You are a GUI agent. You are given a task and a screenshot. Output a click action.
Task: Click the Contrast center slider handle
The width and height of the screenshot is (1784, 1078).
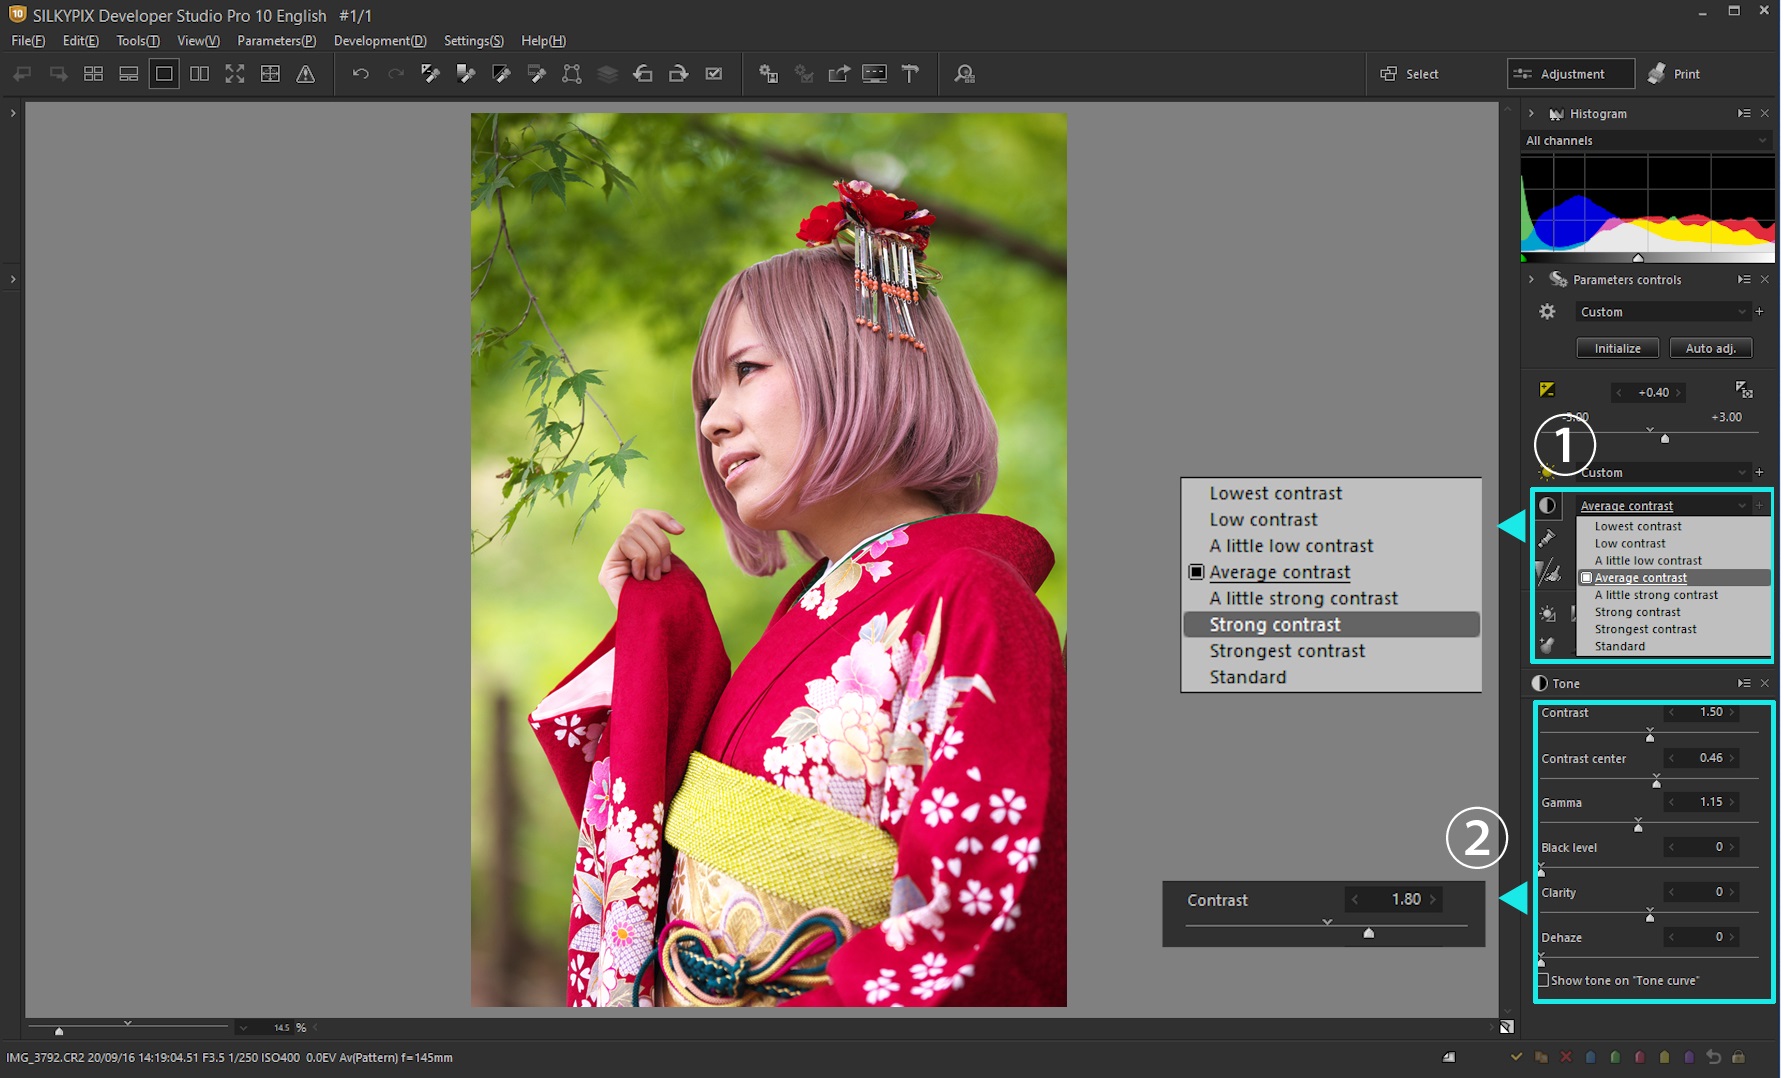(1656, 782)
